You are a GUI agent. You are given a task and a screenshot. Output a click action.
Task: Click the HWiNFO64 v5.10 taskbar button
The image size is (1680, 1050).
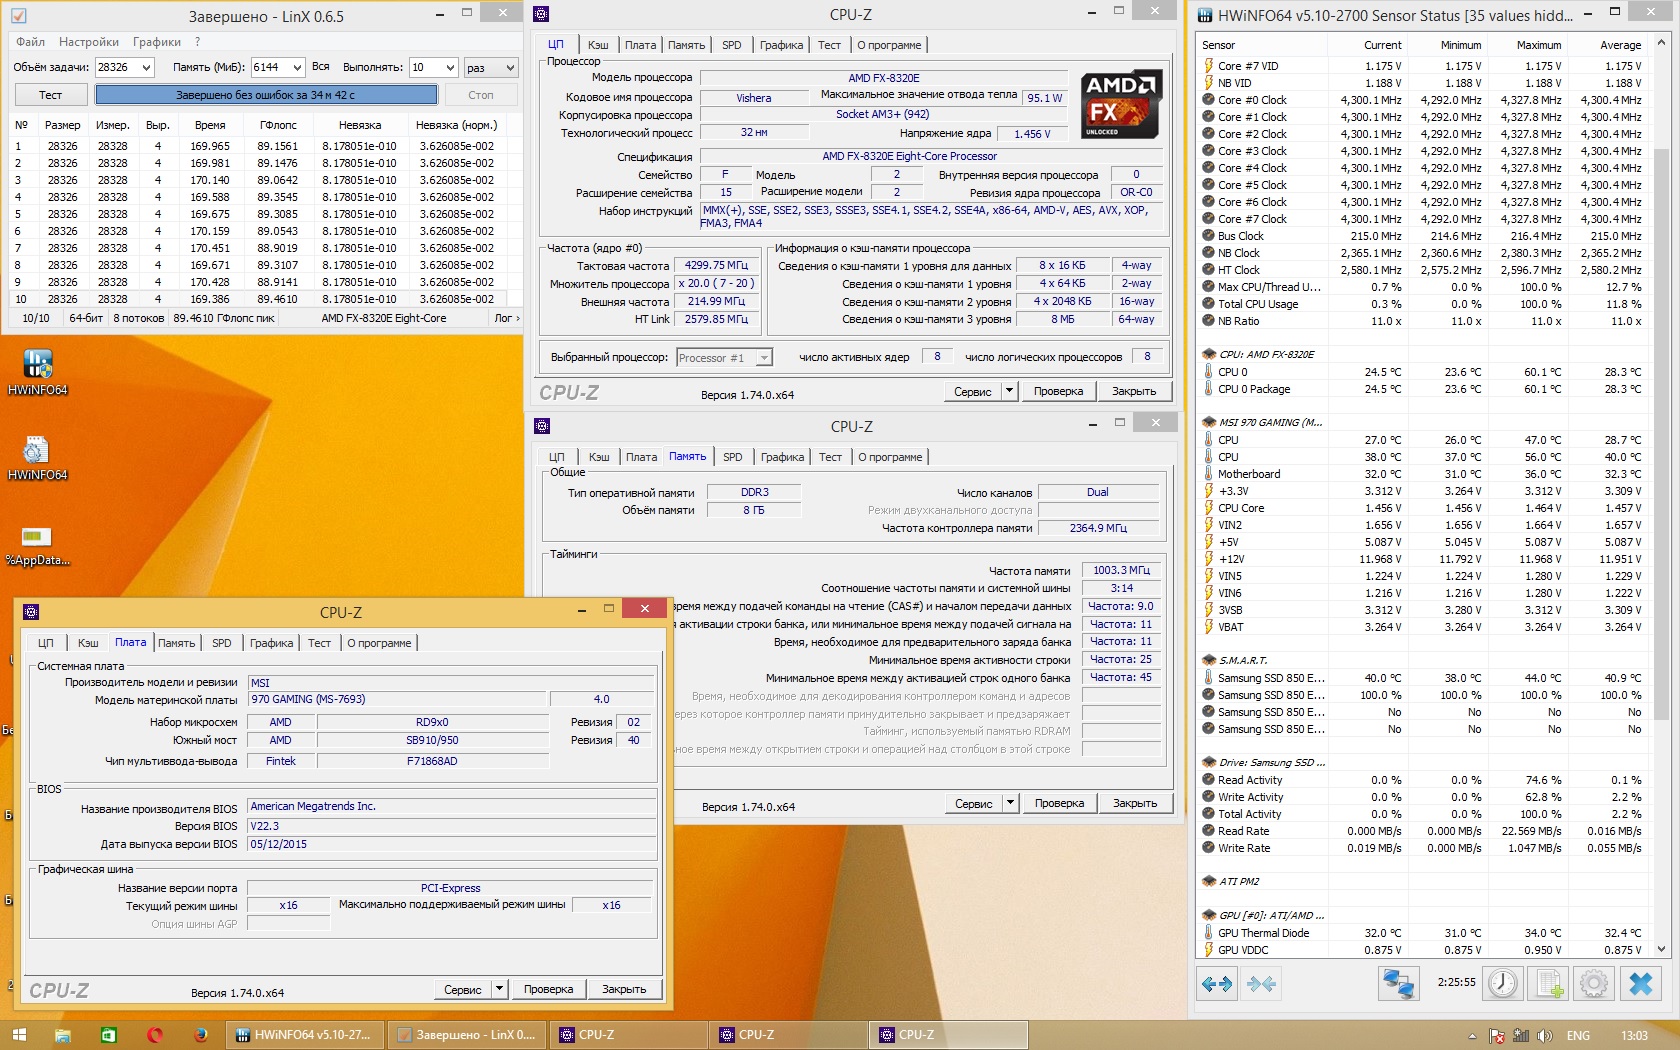coord(304,1035)
